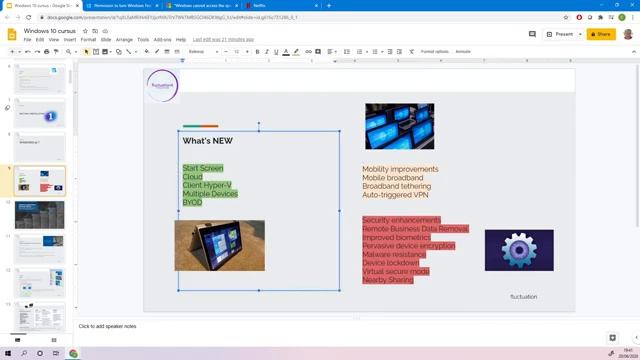
Task: Clear text formatting
Action: [411, 52]
